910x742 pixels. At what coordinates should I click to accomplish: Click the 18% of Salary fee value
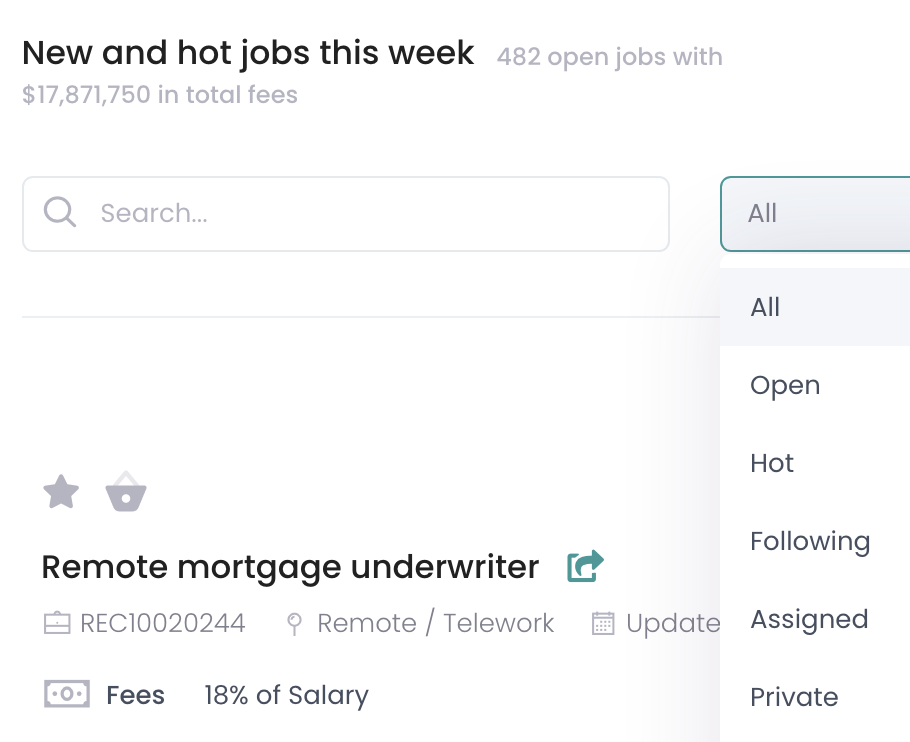[x=286, y=695]
